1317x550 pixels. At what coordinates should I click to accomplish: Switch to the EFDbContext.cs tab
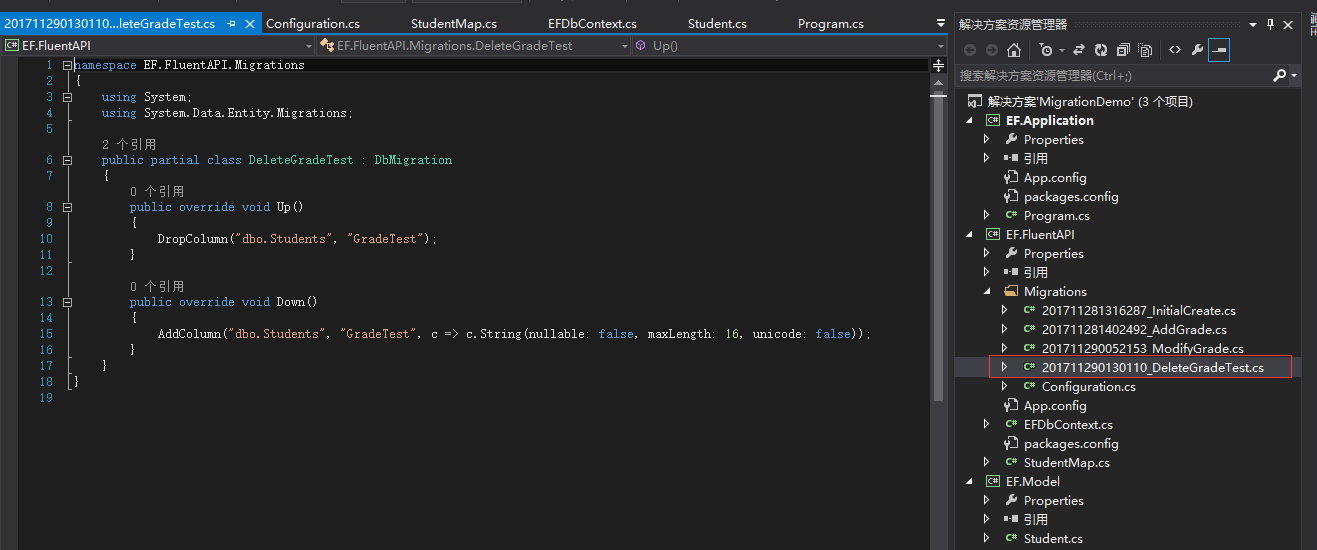[x=592, y=23]
